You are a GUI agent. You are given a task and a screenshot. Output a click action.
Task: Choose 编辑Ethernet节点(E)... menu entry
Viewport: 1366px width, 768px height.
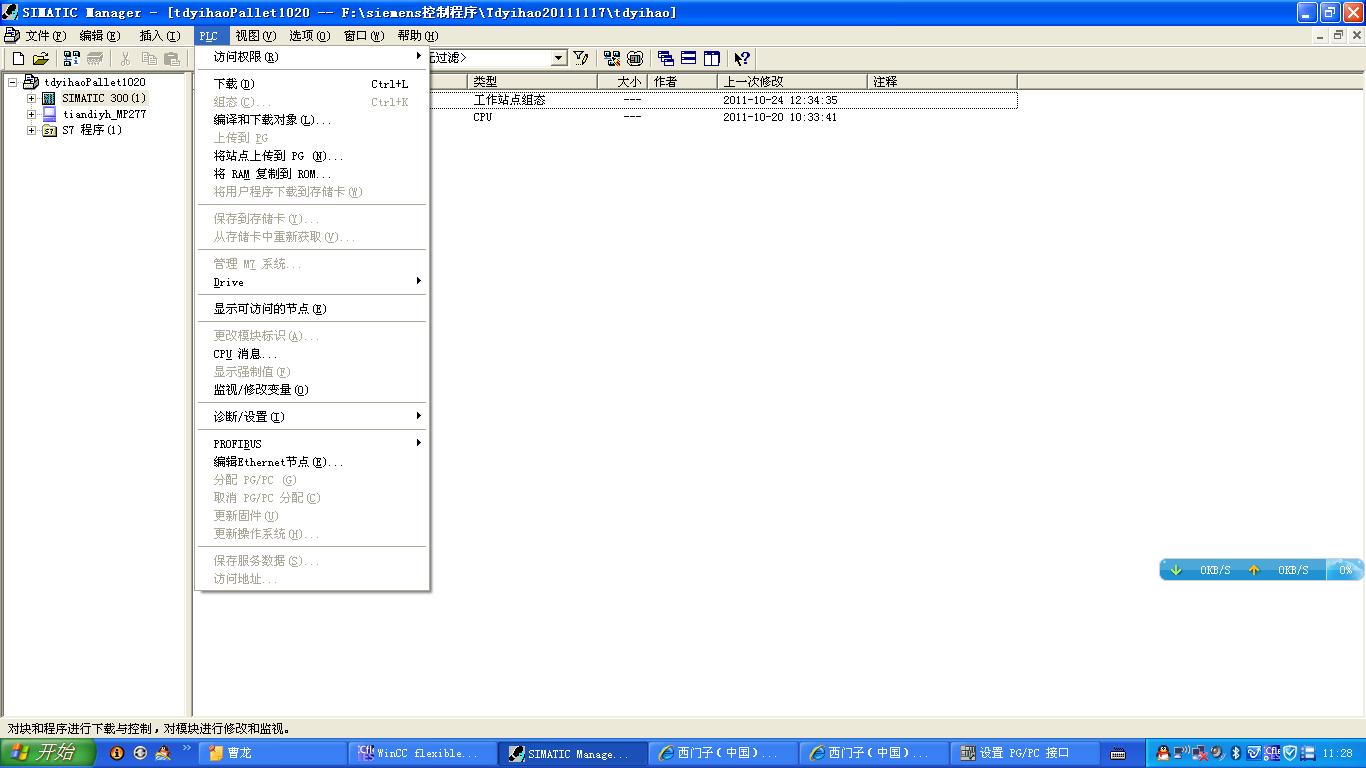point(313,462)
